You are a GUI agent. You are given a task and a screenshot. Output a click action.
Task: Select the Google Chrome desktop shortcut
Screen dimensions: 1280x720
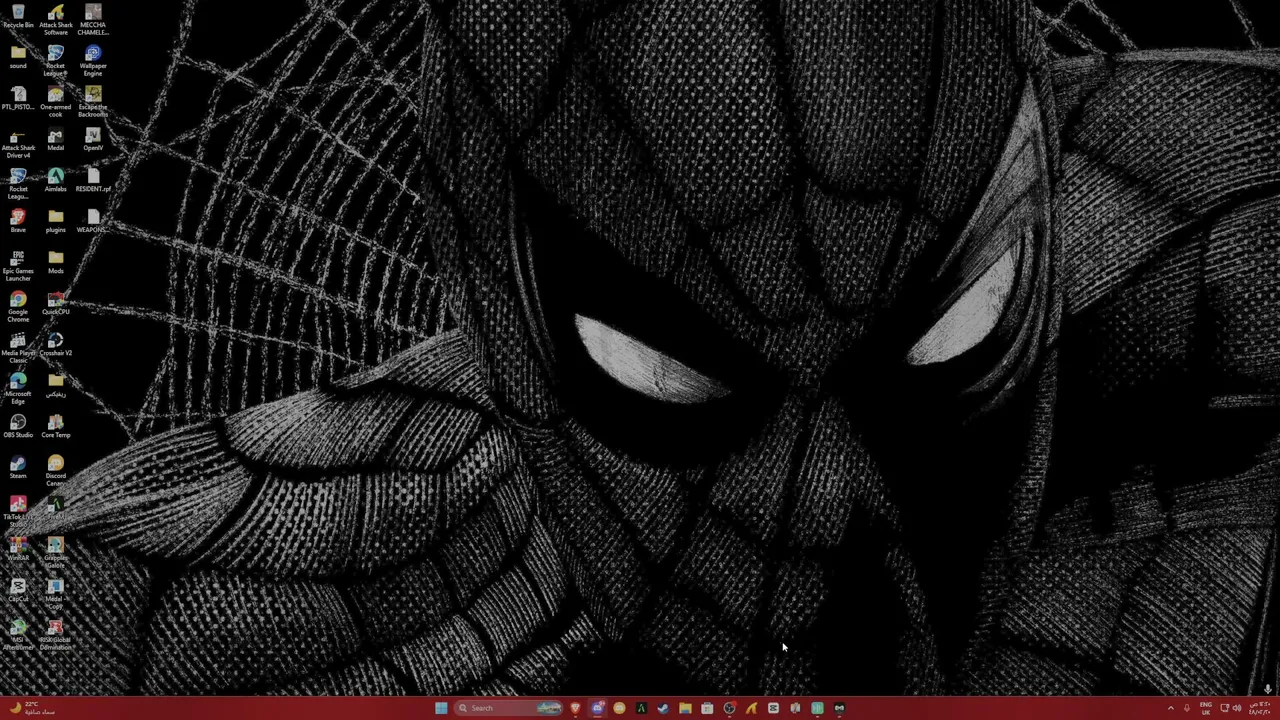point(18,307)
